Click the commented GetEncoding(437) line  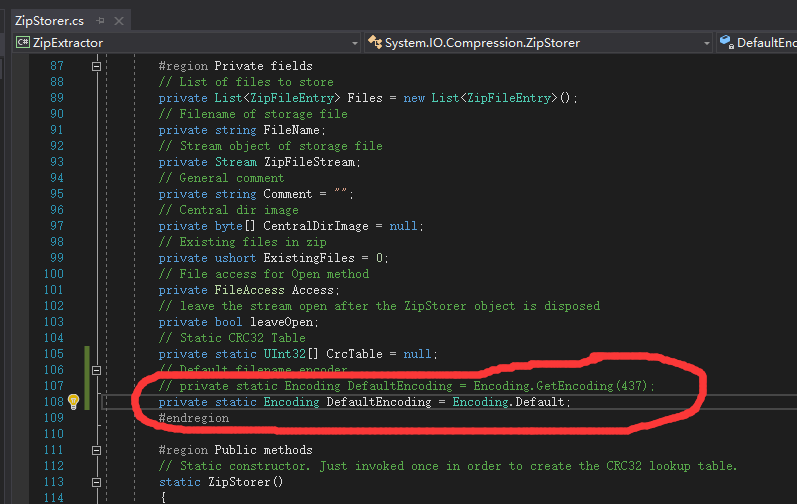(x=407, y=386)
